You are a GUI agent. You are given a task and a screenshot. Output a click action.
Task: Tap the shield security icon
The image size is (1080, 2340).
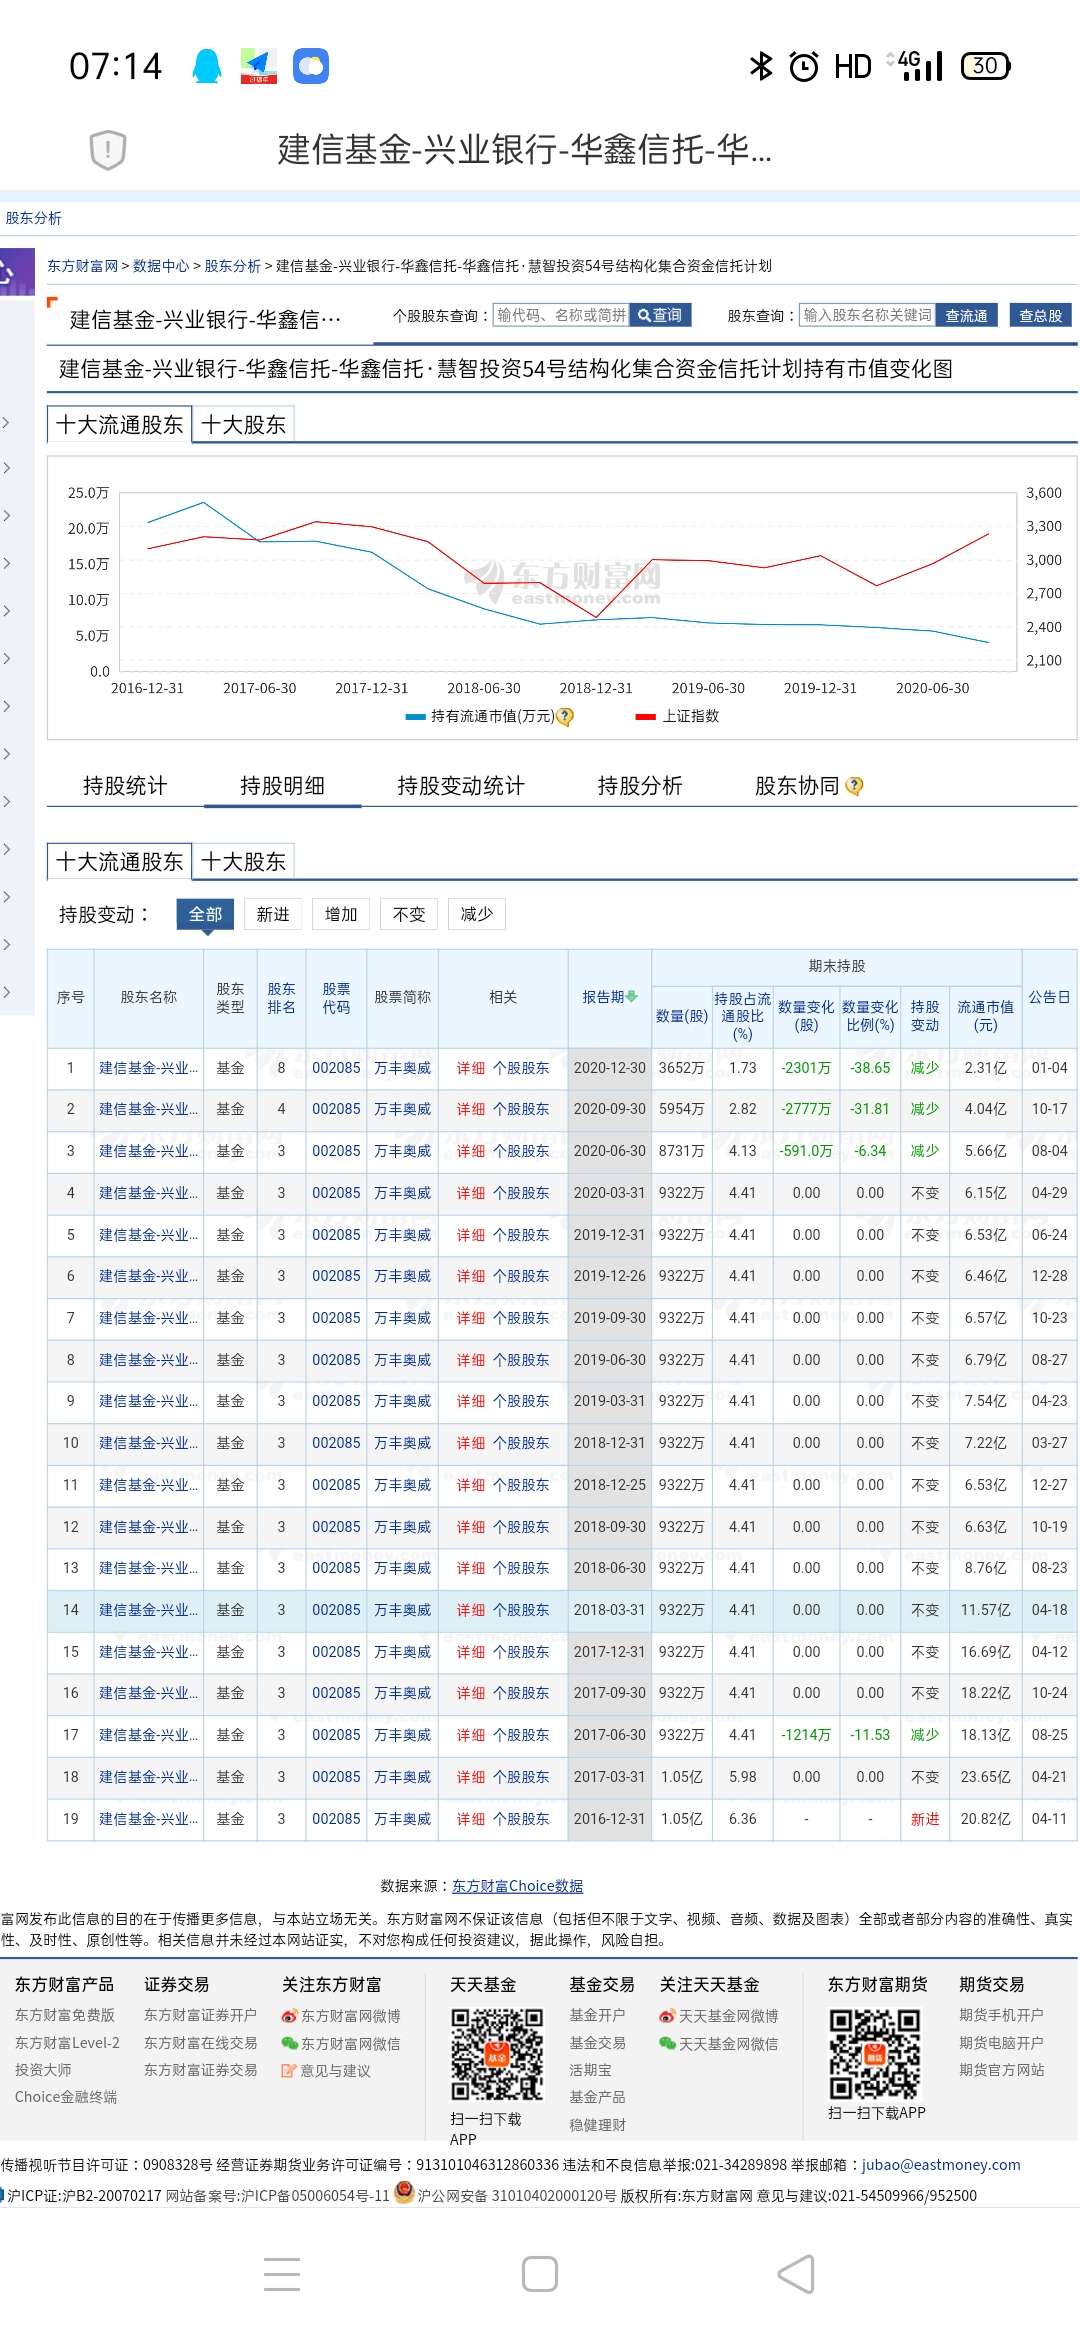(108, 150)
